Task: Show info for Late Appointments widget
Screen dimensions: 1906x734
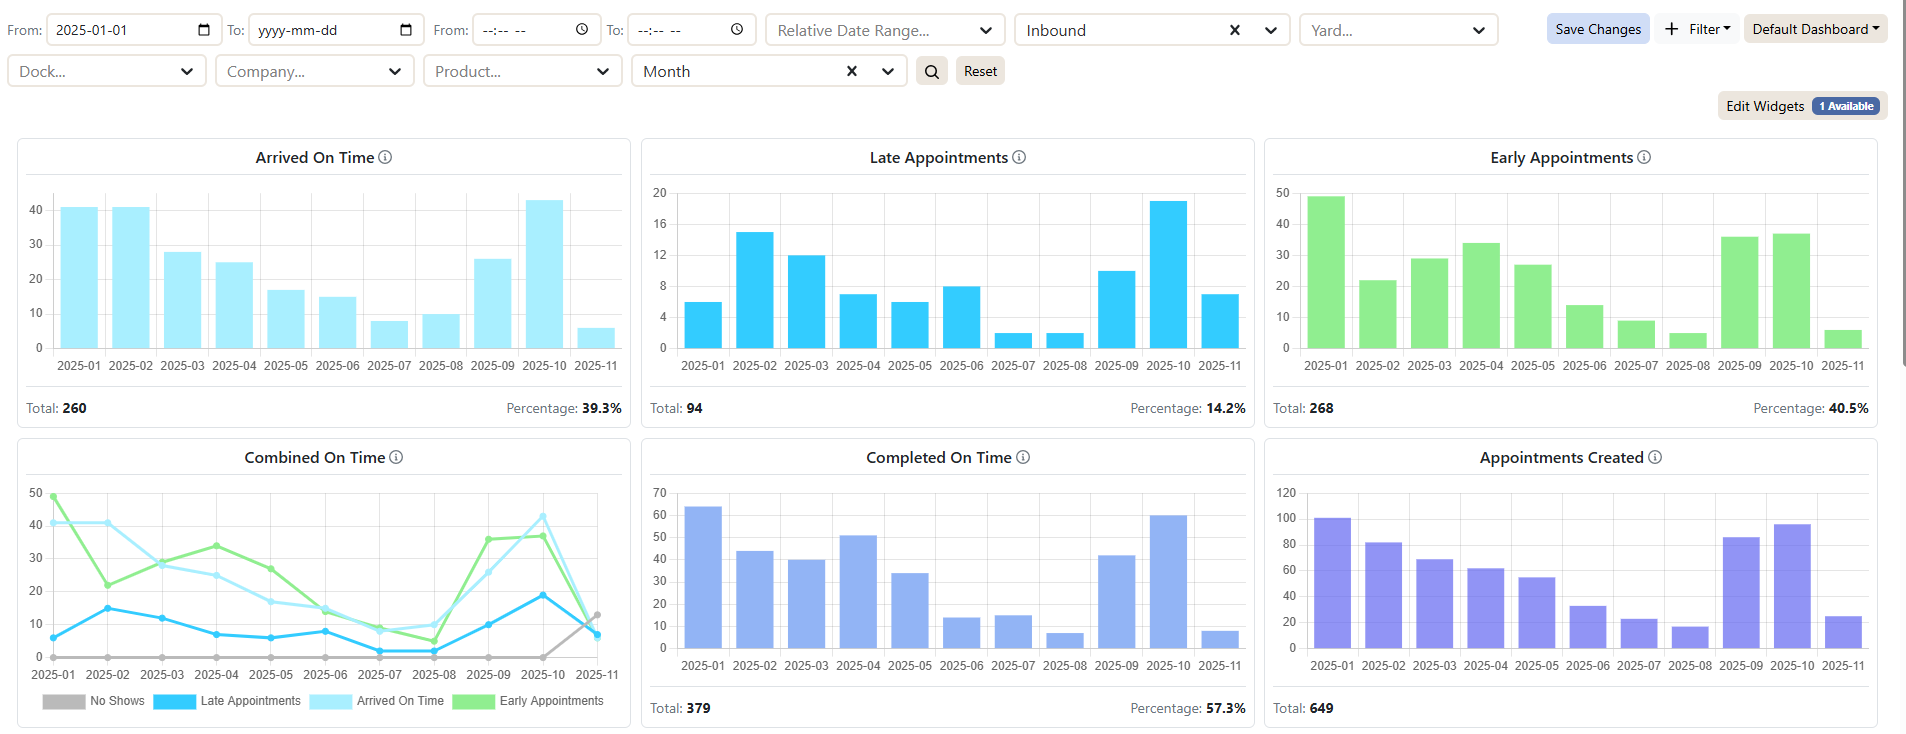Action: point(1019,157)
